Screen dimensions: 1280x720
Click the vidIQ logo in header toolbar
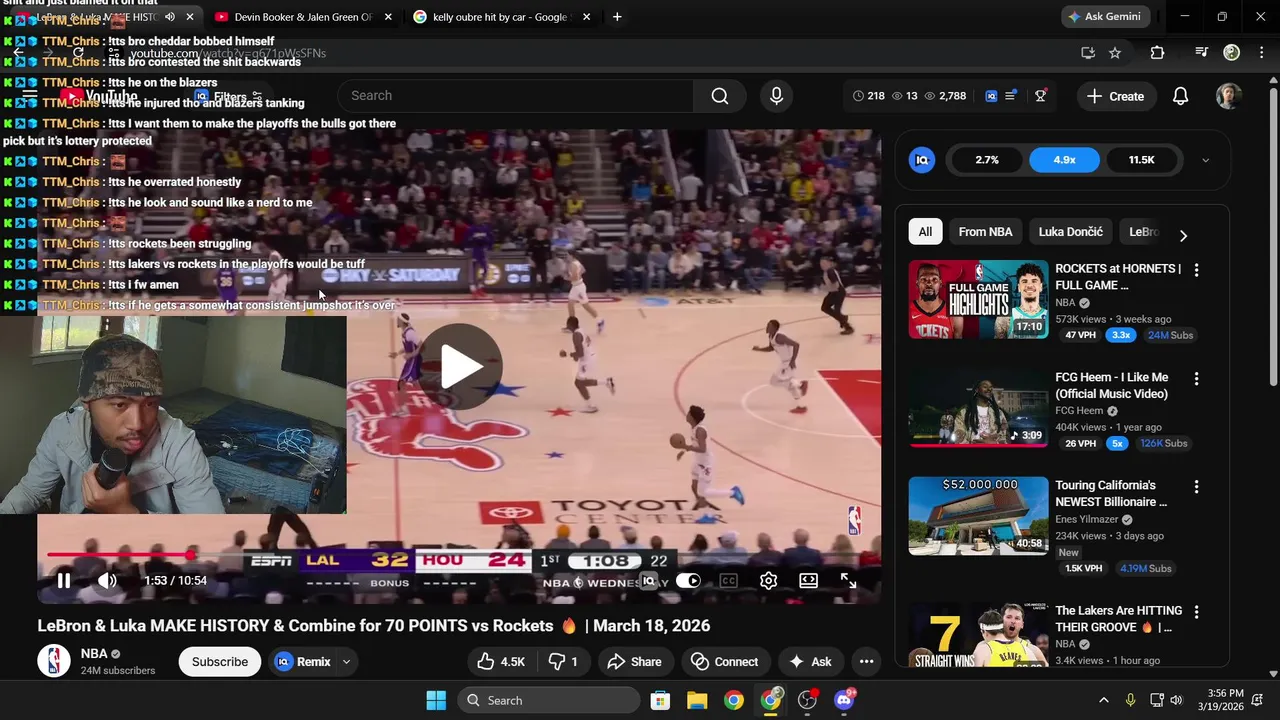click(991, 95)
